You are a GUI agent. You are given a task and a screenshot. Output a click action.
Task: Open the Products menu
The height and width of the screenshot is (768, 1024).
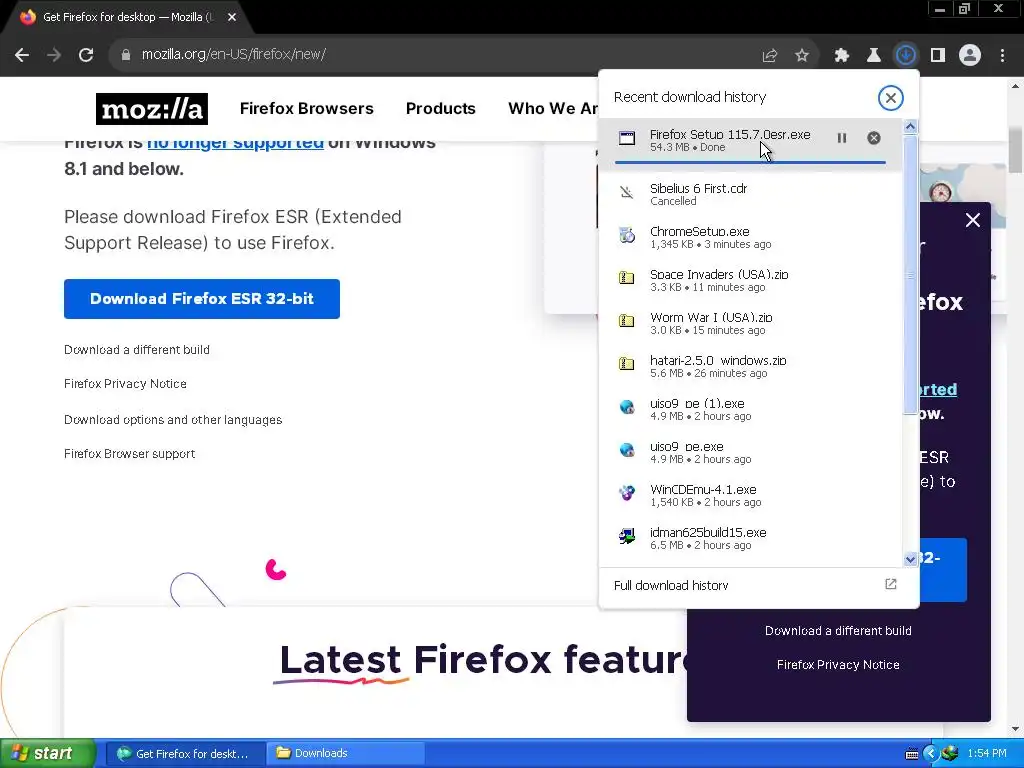pyautogui.click(x=441, y=108)
